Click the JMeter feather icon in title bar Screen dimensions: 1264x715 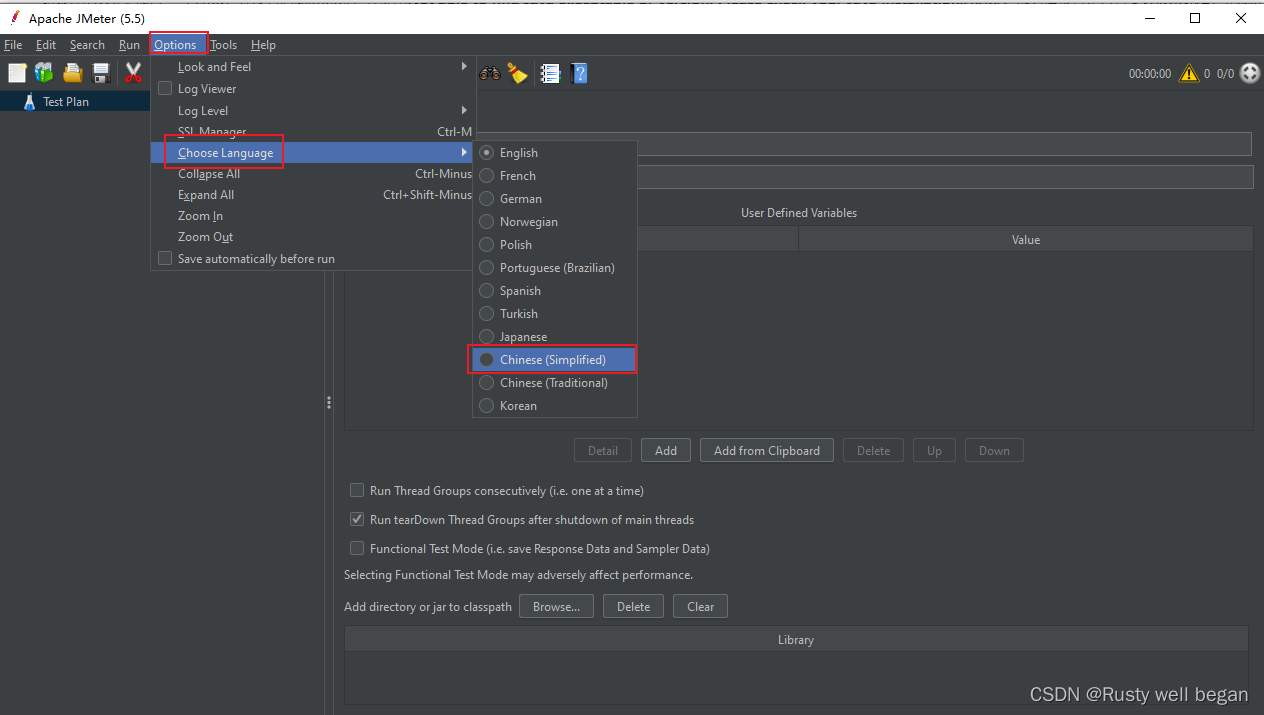(15, 18)
